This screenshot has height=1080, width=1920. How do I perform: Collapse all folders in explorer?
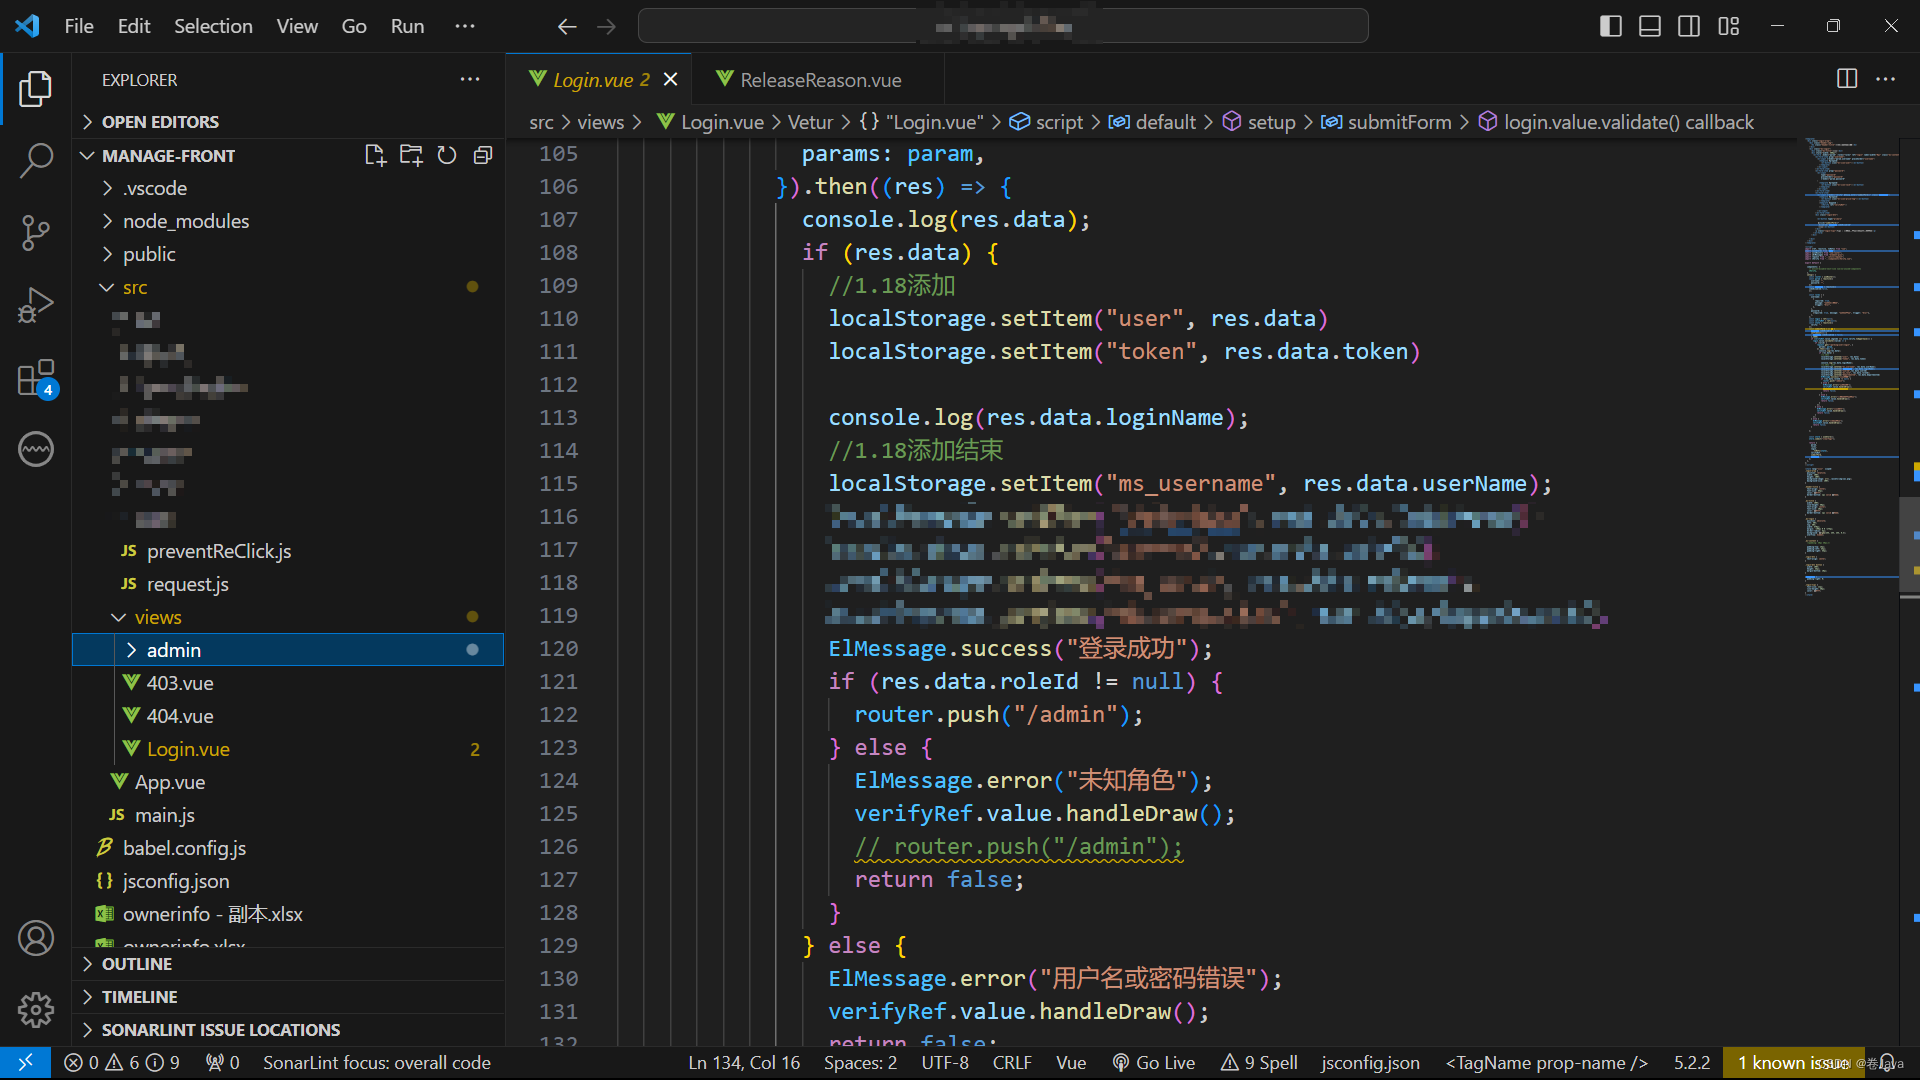click(483, 155)
